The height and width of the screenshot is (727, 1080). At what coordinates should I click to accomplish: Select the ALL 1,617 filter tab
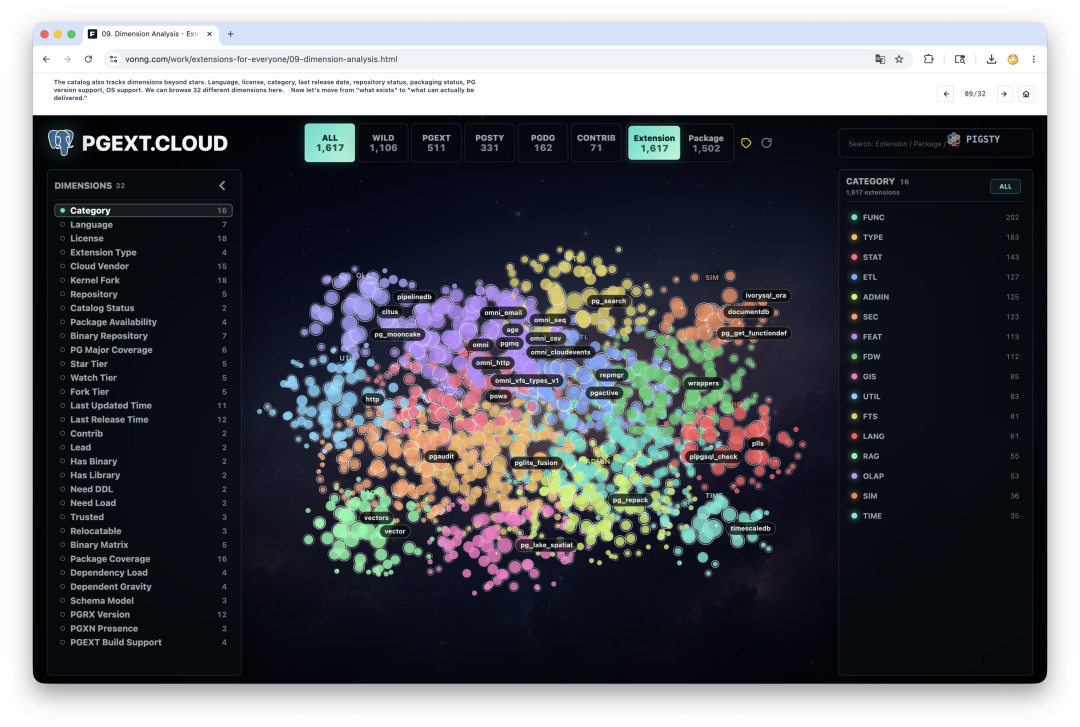click(330, 143)
